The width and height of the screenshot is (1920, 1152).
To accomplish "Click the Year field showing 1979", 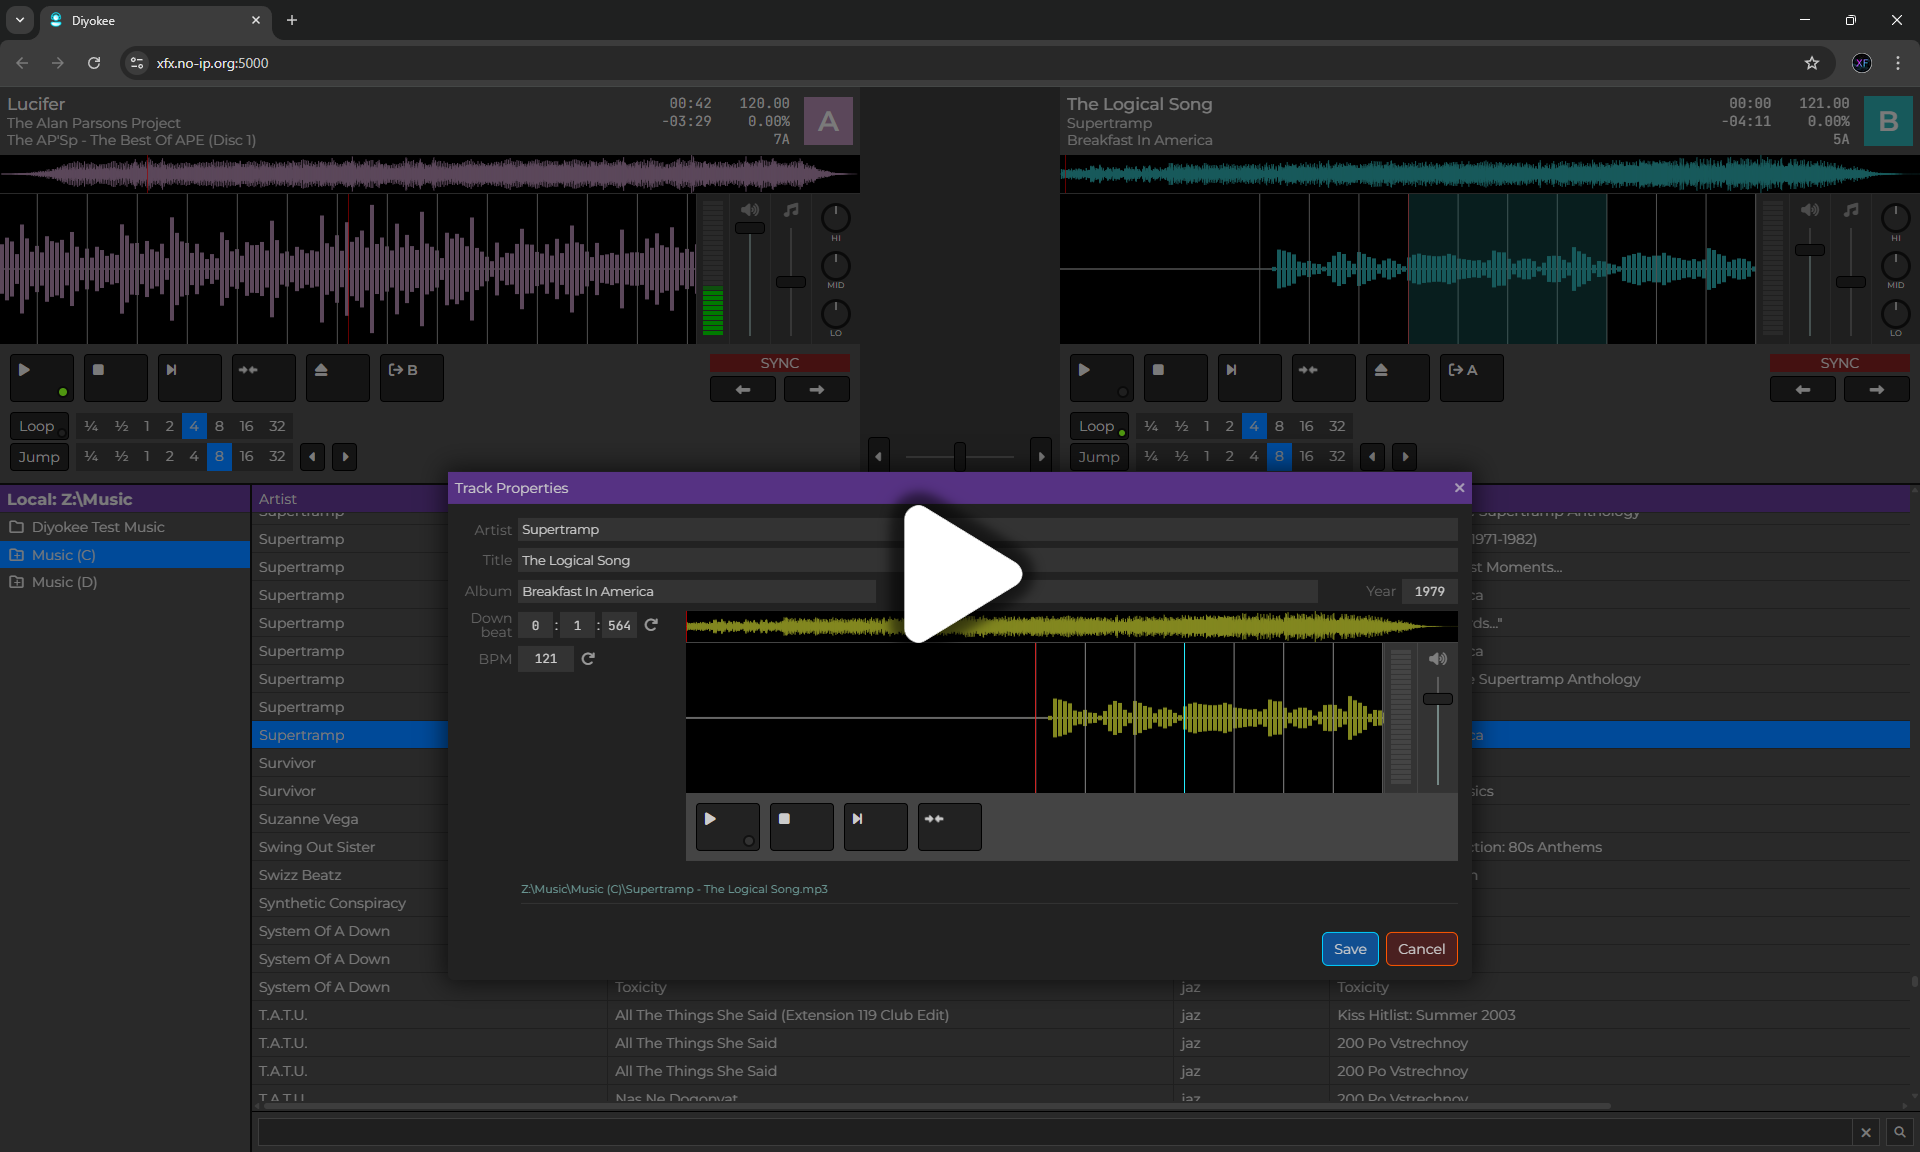I will [1429, 591].
